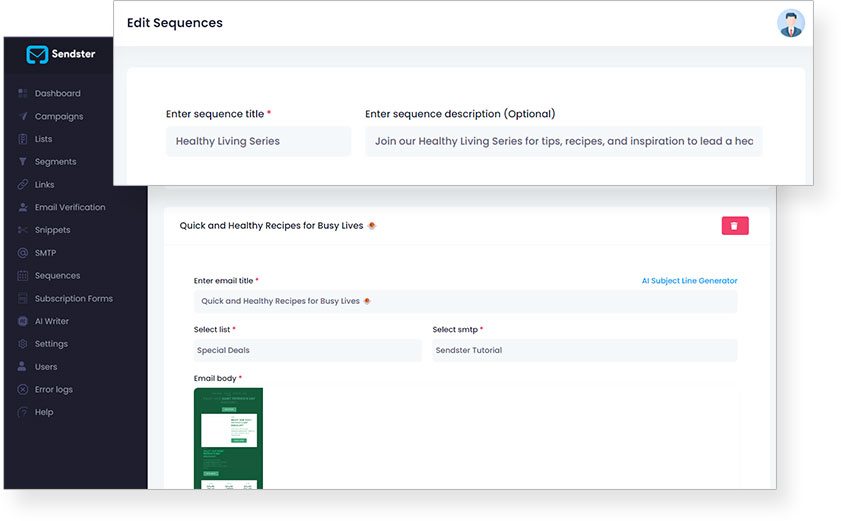Image resolution: width=841 pixels, height=521 pixels.
Task: Click the Segments funnel icon
Action: click(x=23, y=162)
